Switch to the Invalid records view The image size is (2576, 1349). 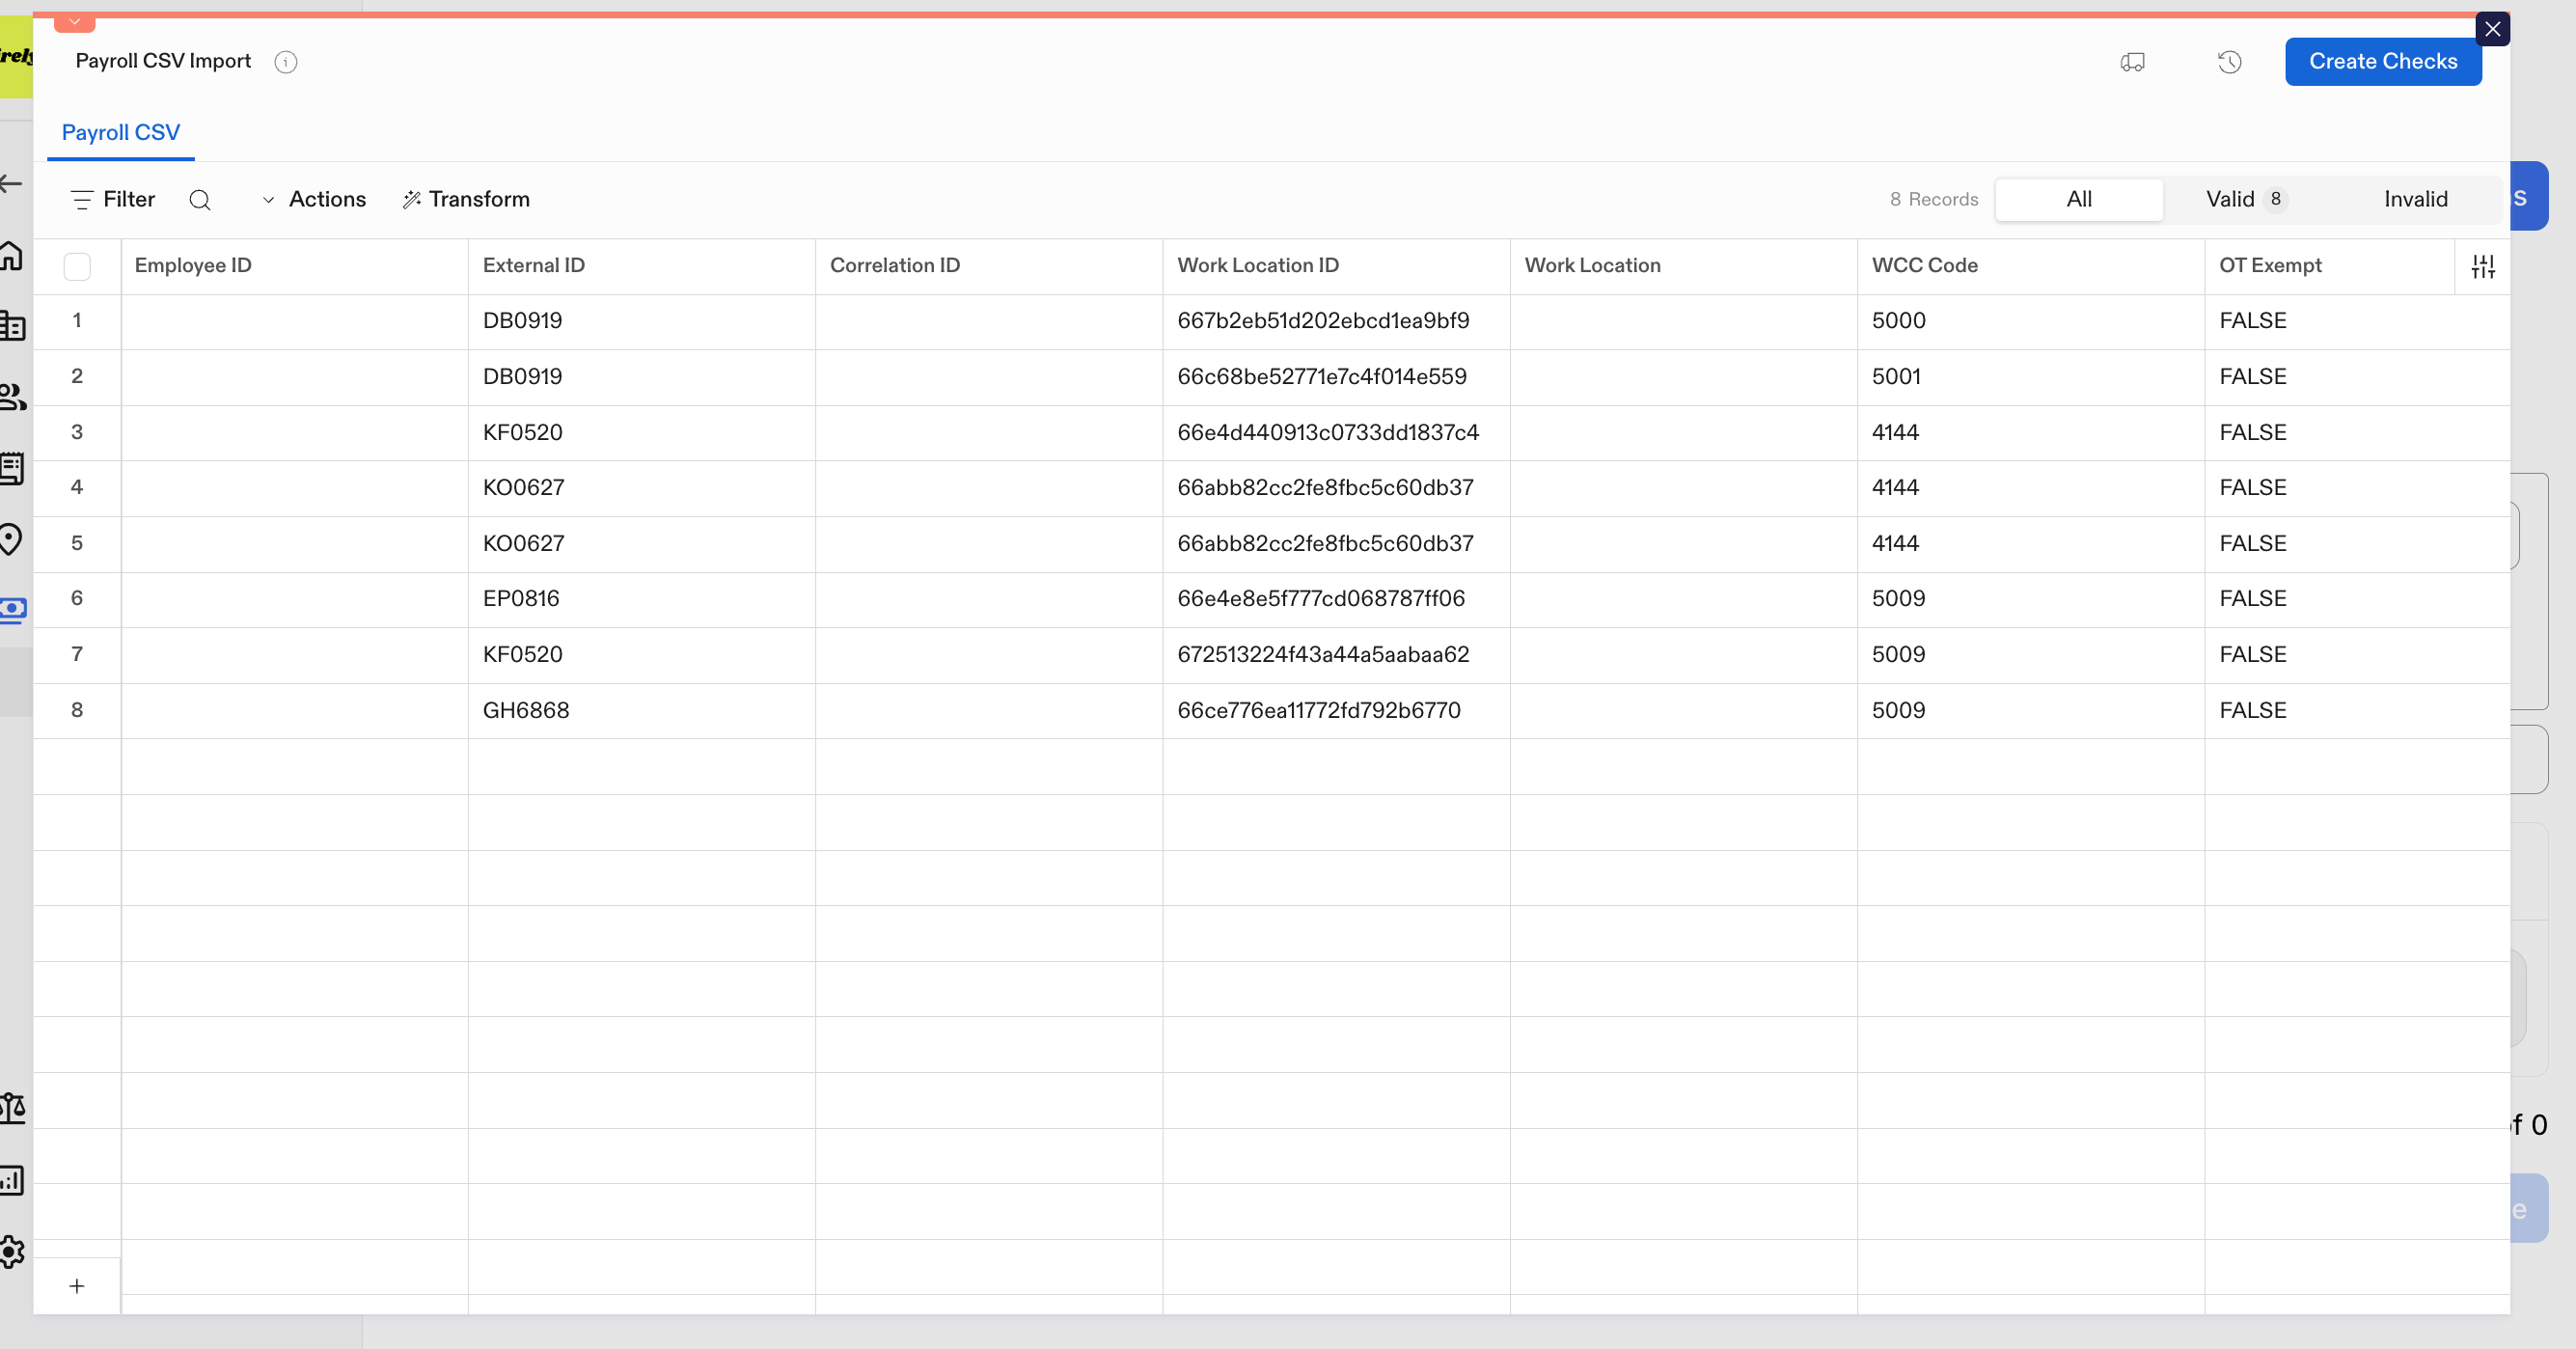pos(2415,199)
